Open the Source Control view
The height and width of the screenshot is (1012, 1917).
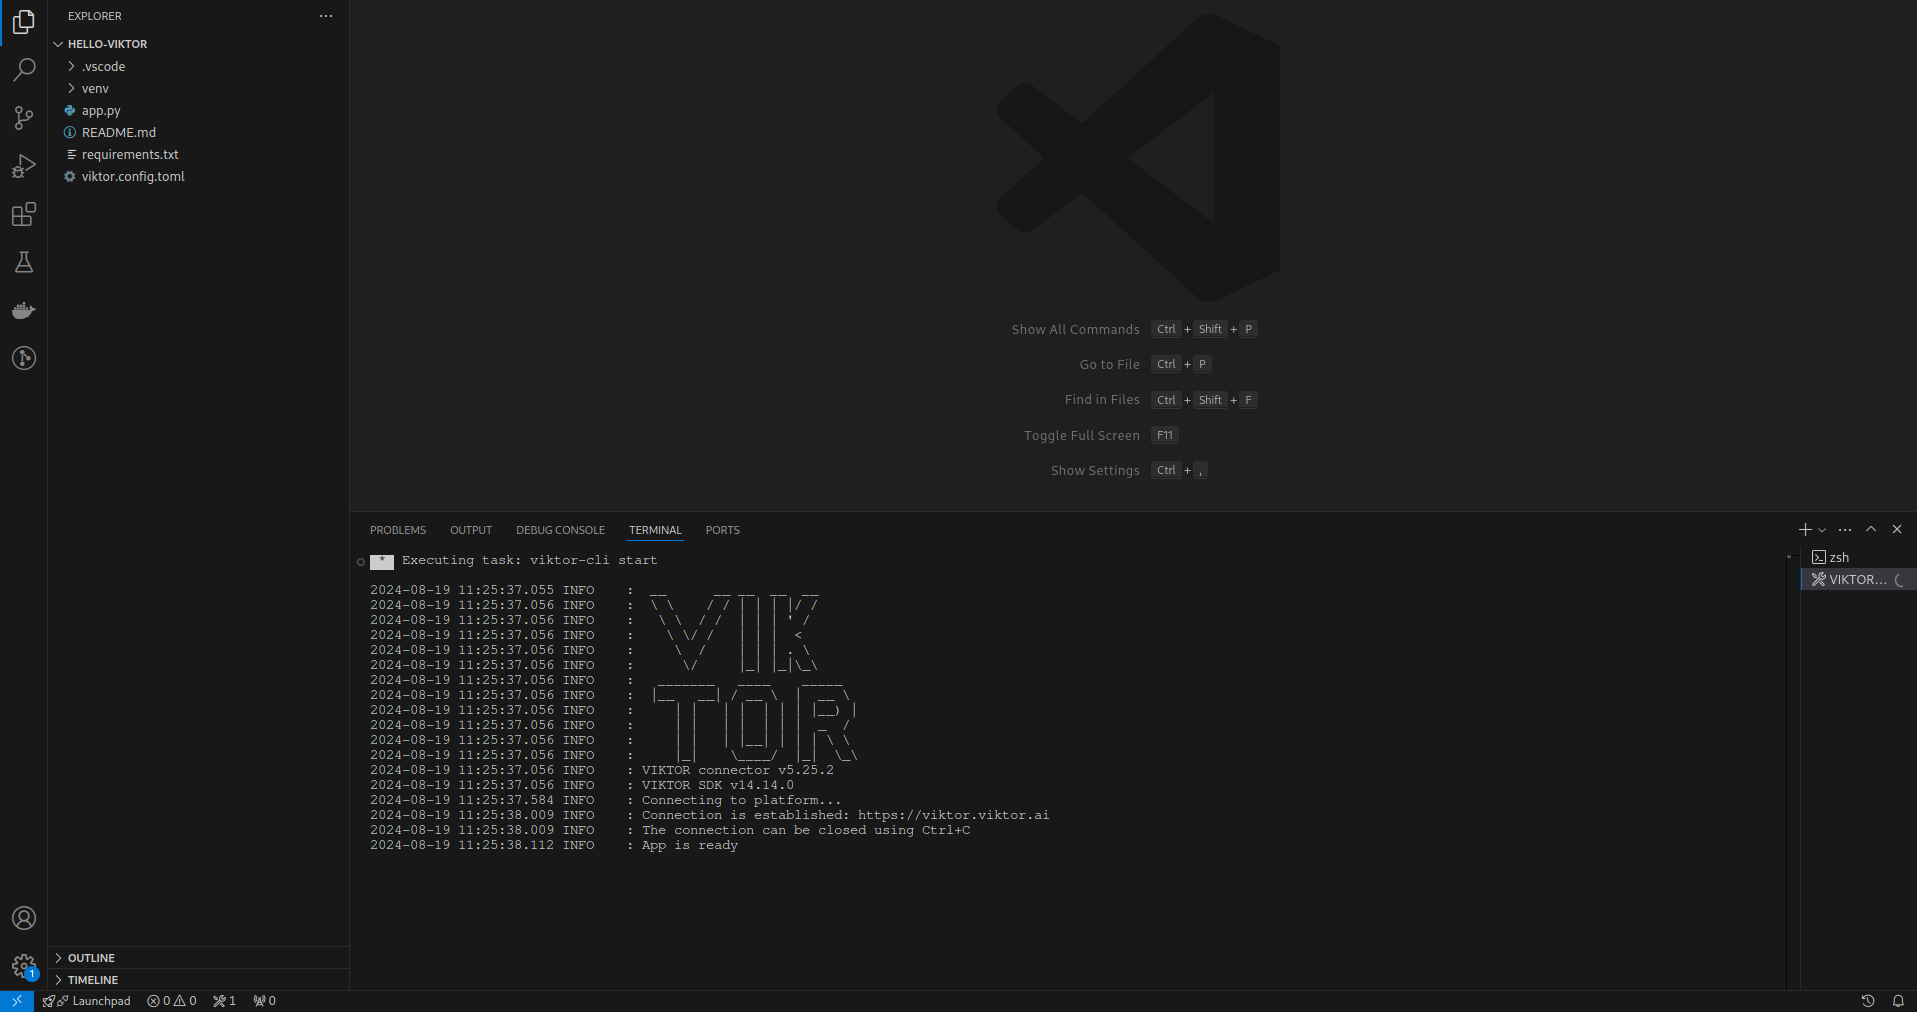click(24, 118)
